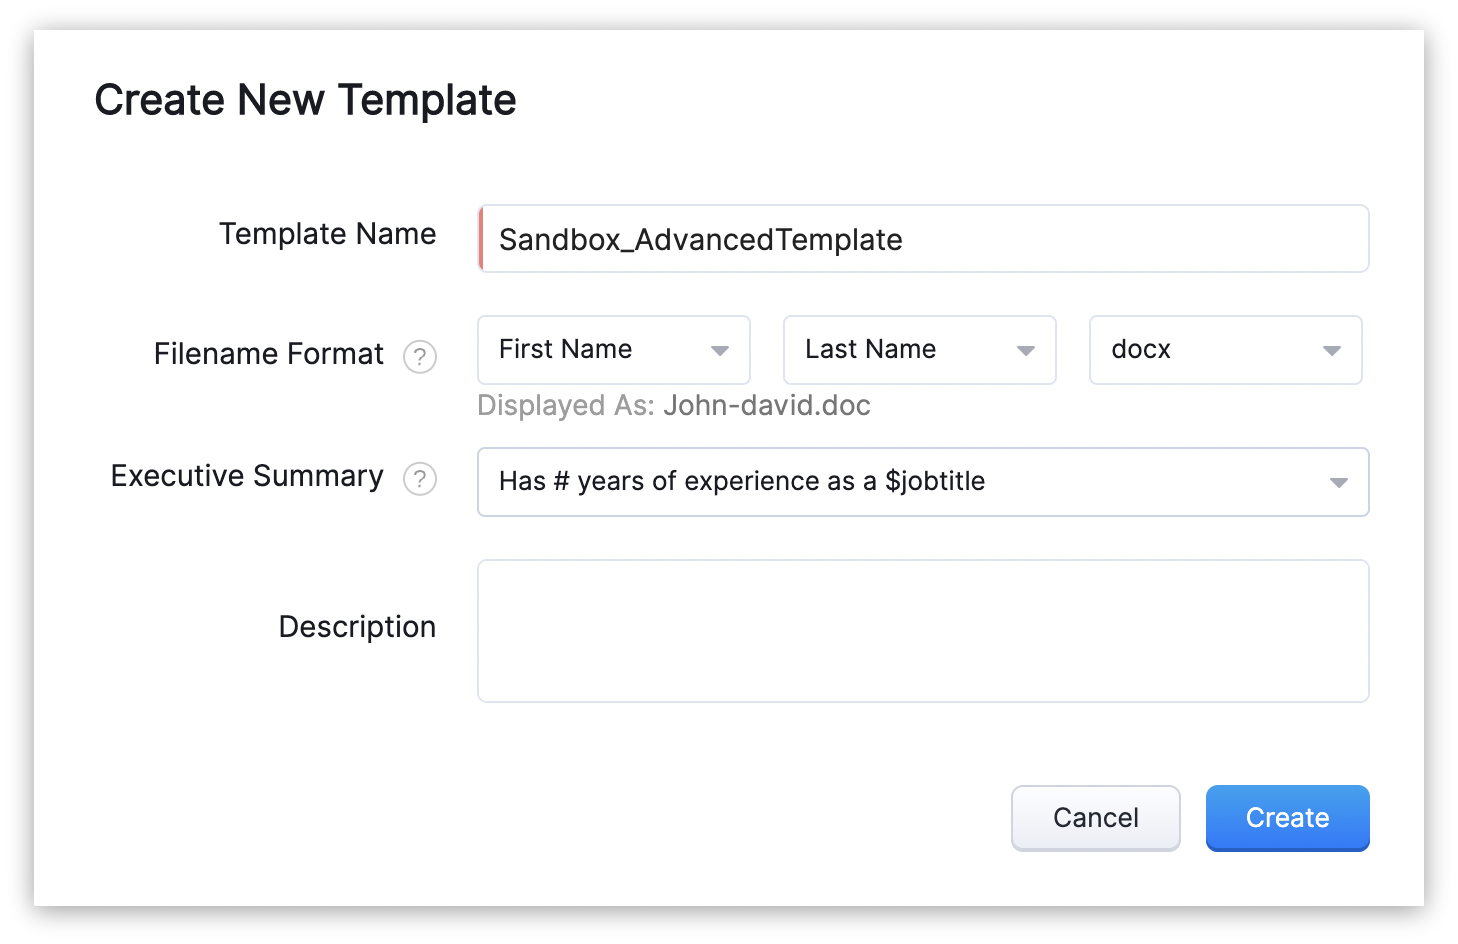Click the 'Create New Template' dialog heading
This screenshot has width=1458, height=944.
click(x=305, y=100)
